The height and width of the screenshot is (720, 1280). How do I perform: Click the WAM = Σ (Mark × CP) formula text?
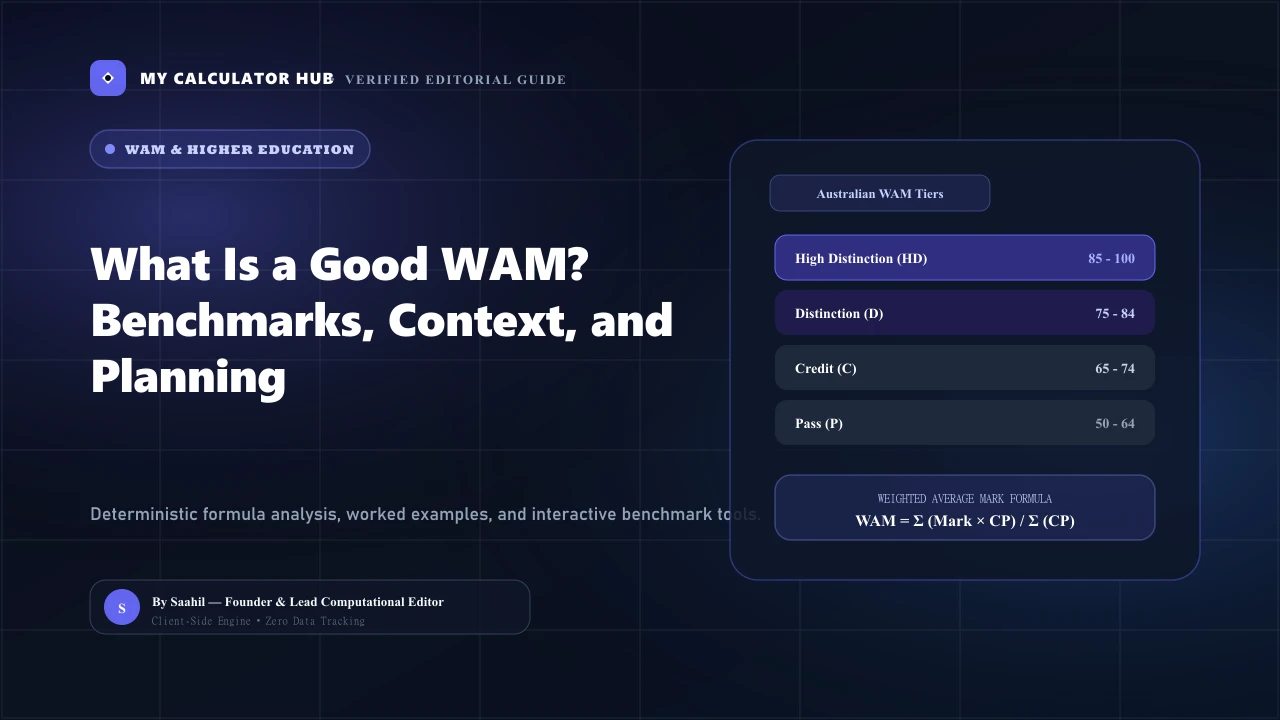pyautogui.click(x=965, y=520)
